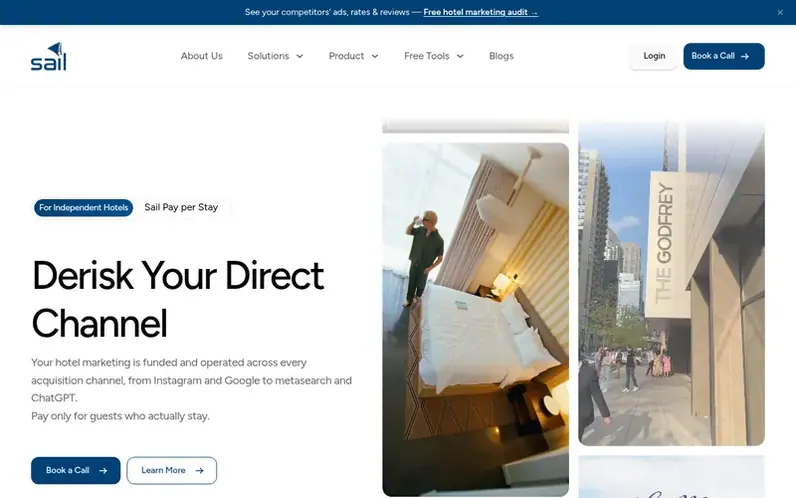Image resolution: width=796 pixels, height=498 pixels.
Task: Click the Sail logo in header
Action: (48, 56)
